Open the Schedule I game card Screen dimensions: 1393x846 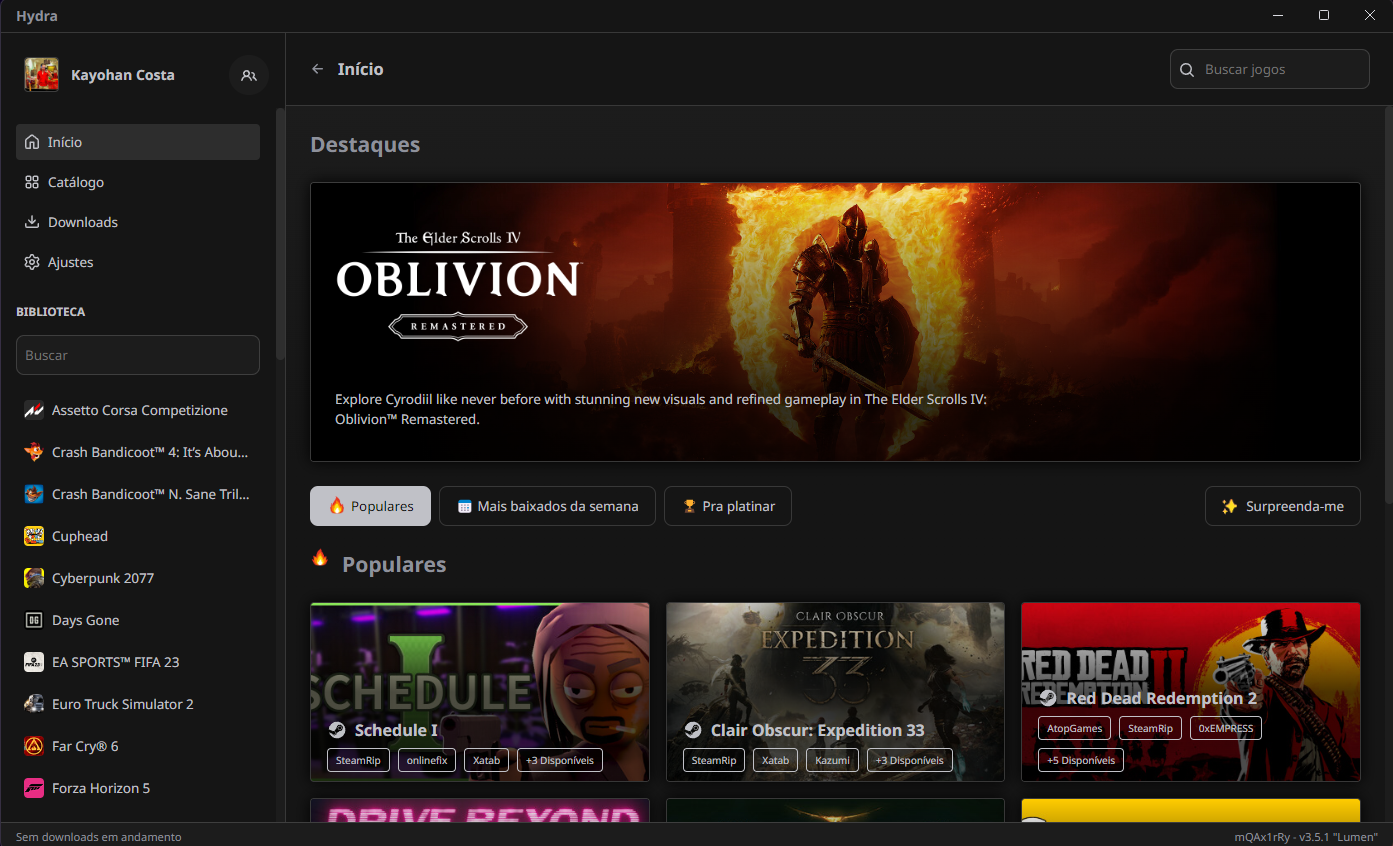(x=480, y=692)
